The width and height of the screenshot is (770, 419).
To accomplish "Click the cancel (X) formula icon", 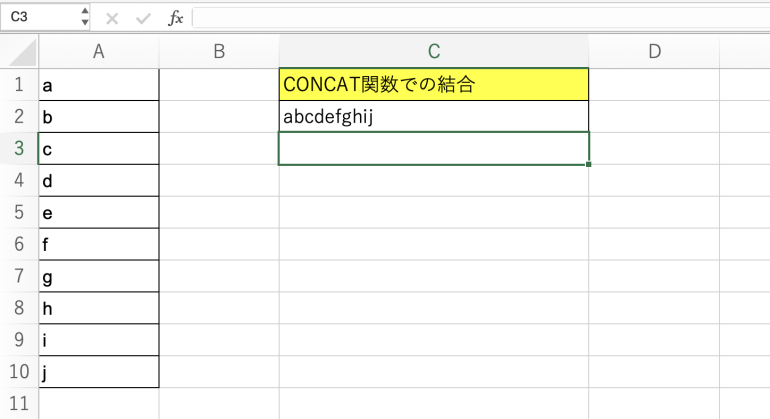I will tap(112, 19).
